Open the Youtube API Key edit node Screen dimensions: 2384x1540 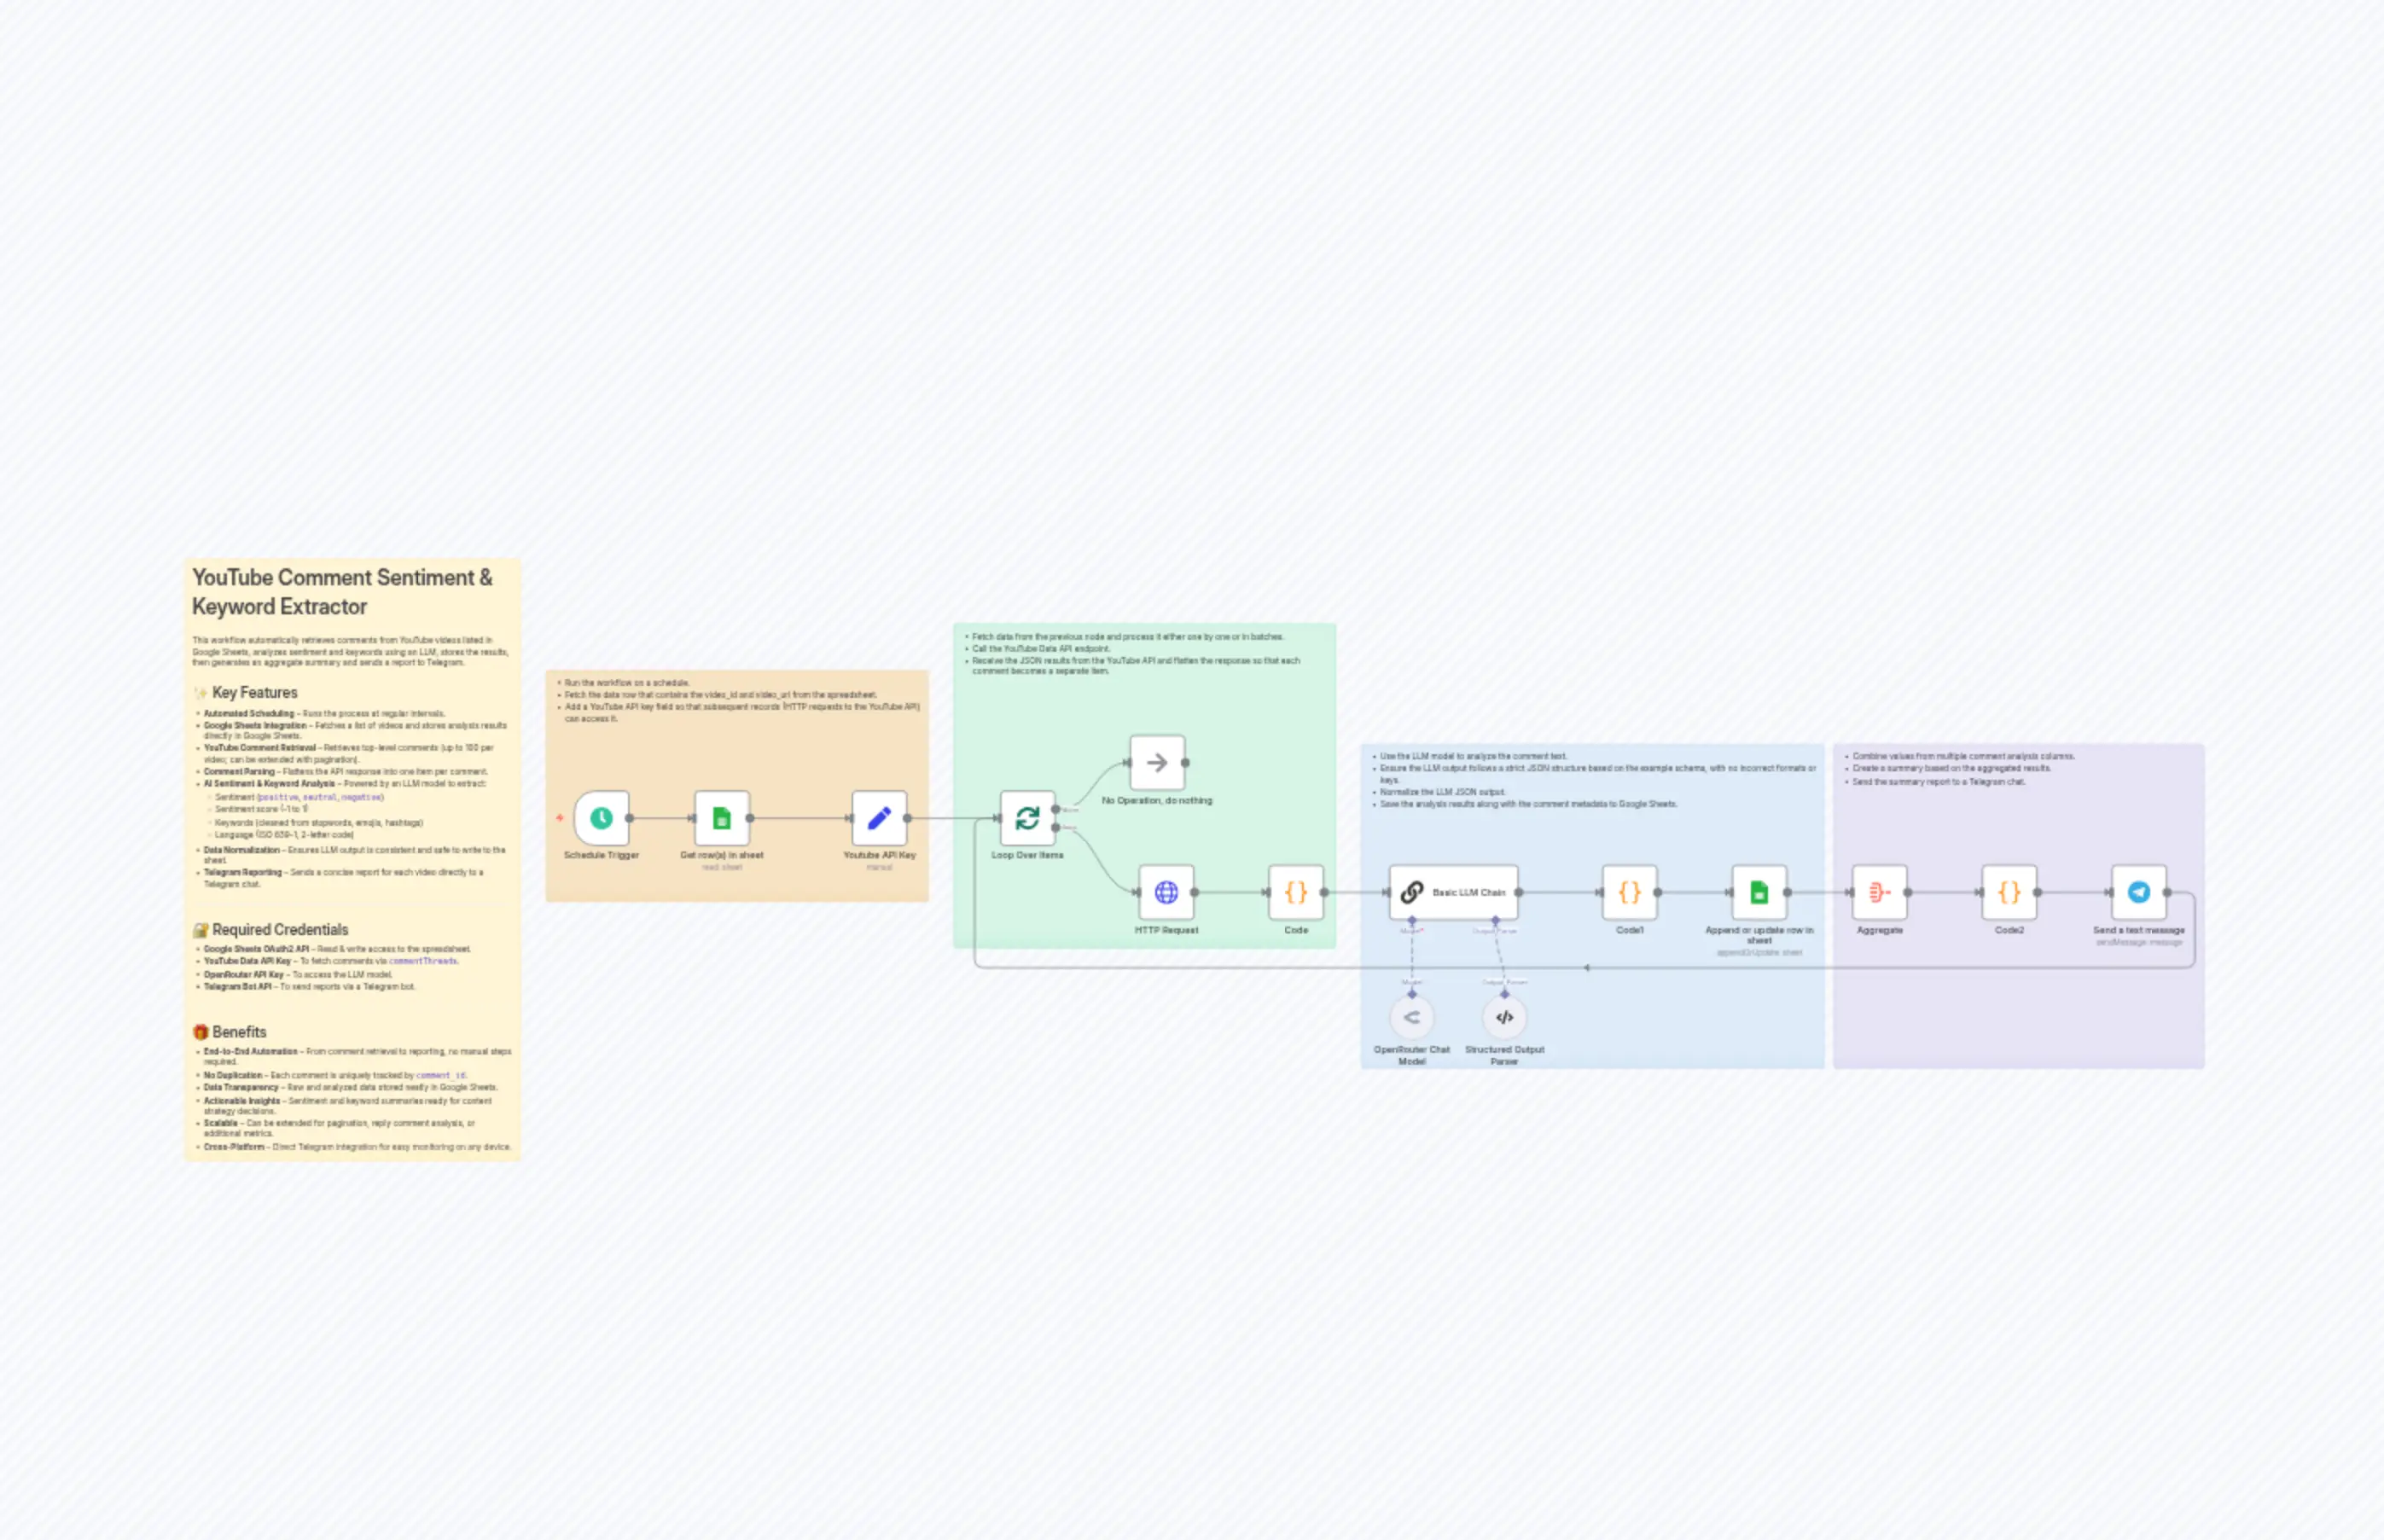pos(878,818)
